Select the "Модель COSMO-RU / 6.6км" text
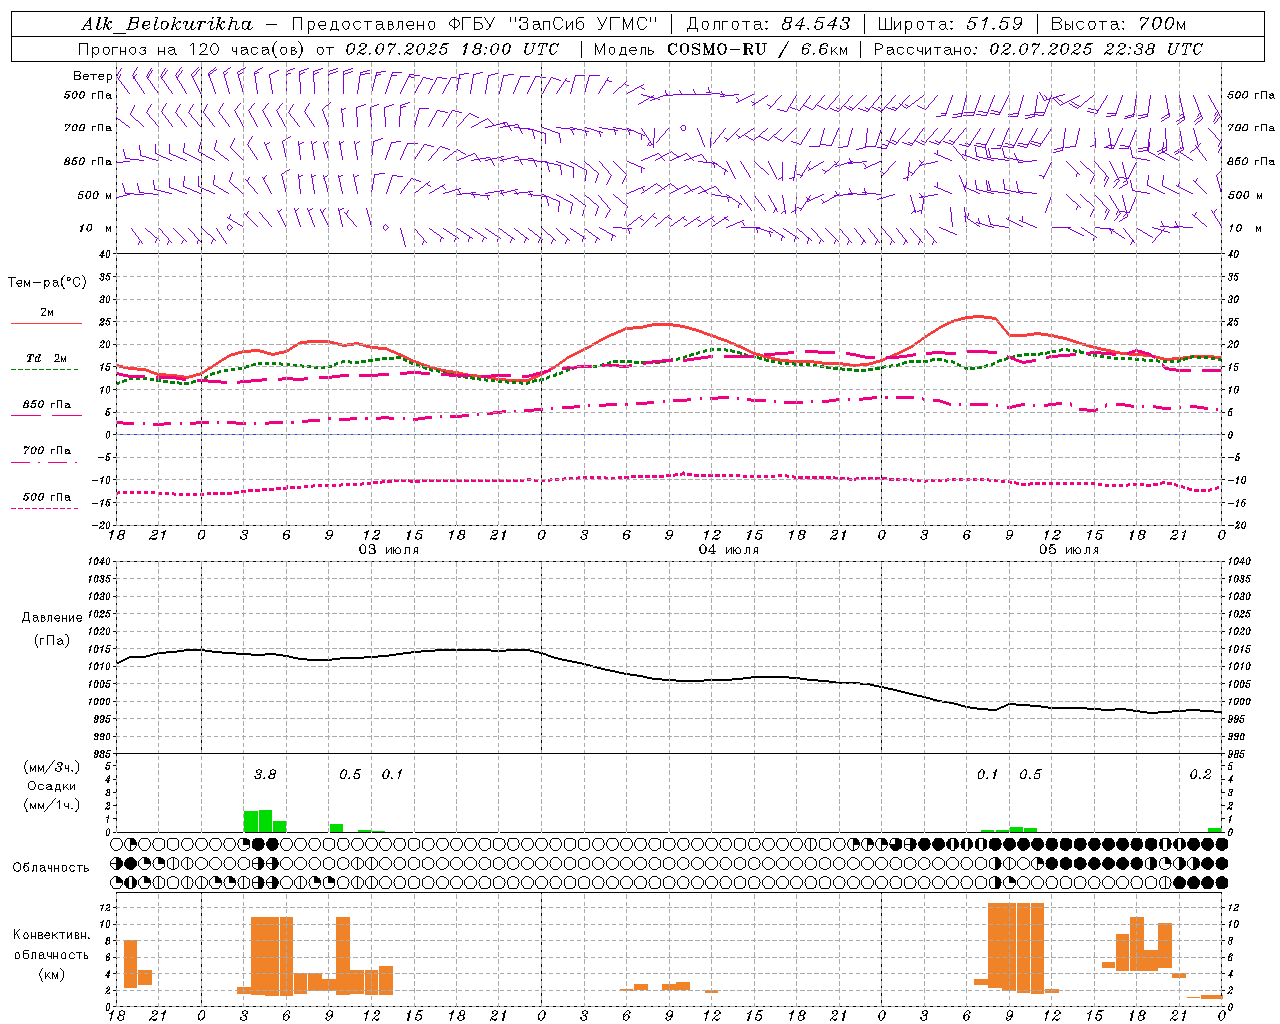Viewport: 1280px width, 1024px height. (x=721, y=48)
